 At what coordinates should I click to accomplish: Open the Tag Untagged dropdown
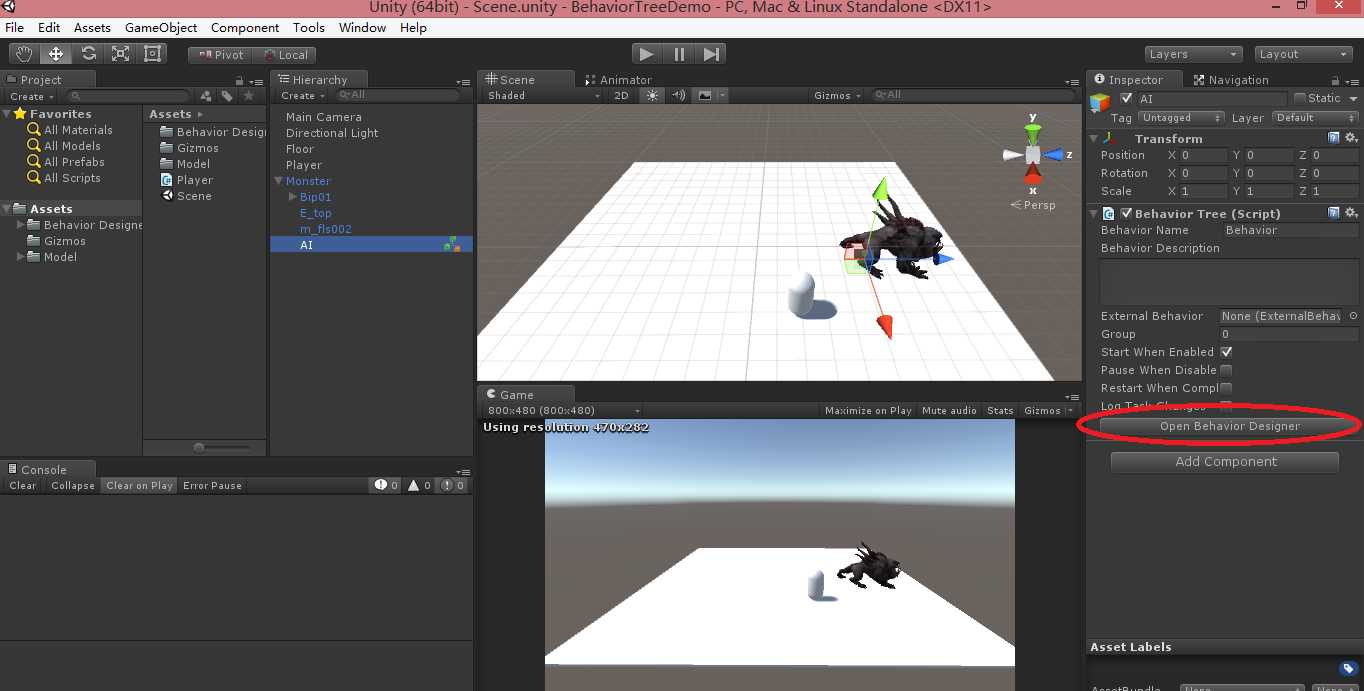(1181, 118)
